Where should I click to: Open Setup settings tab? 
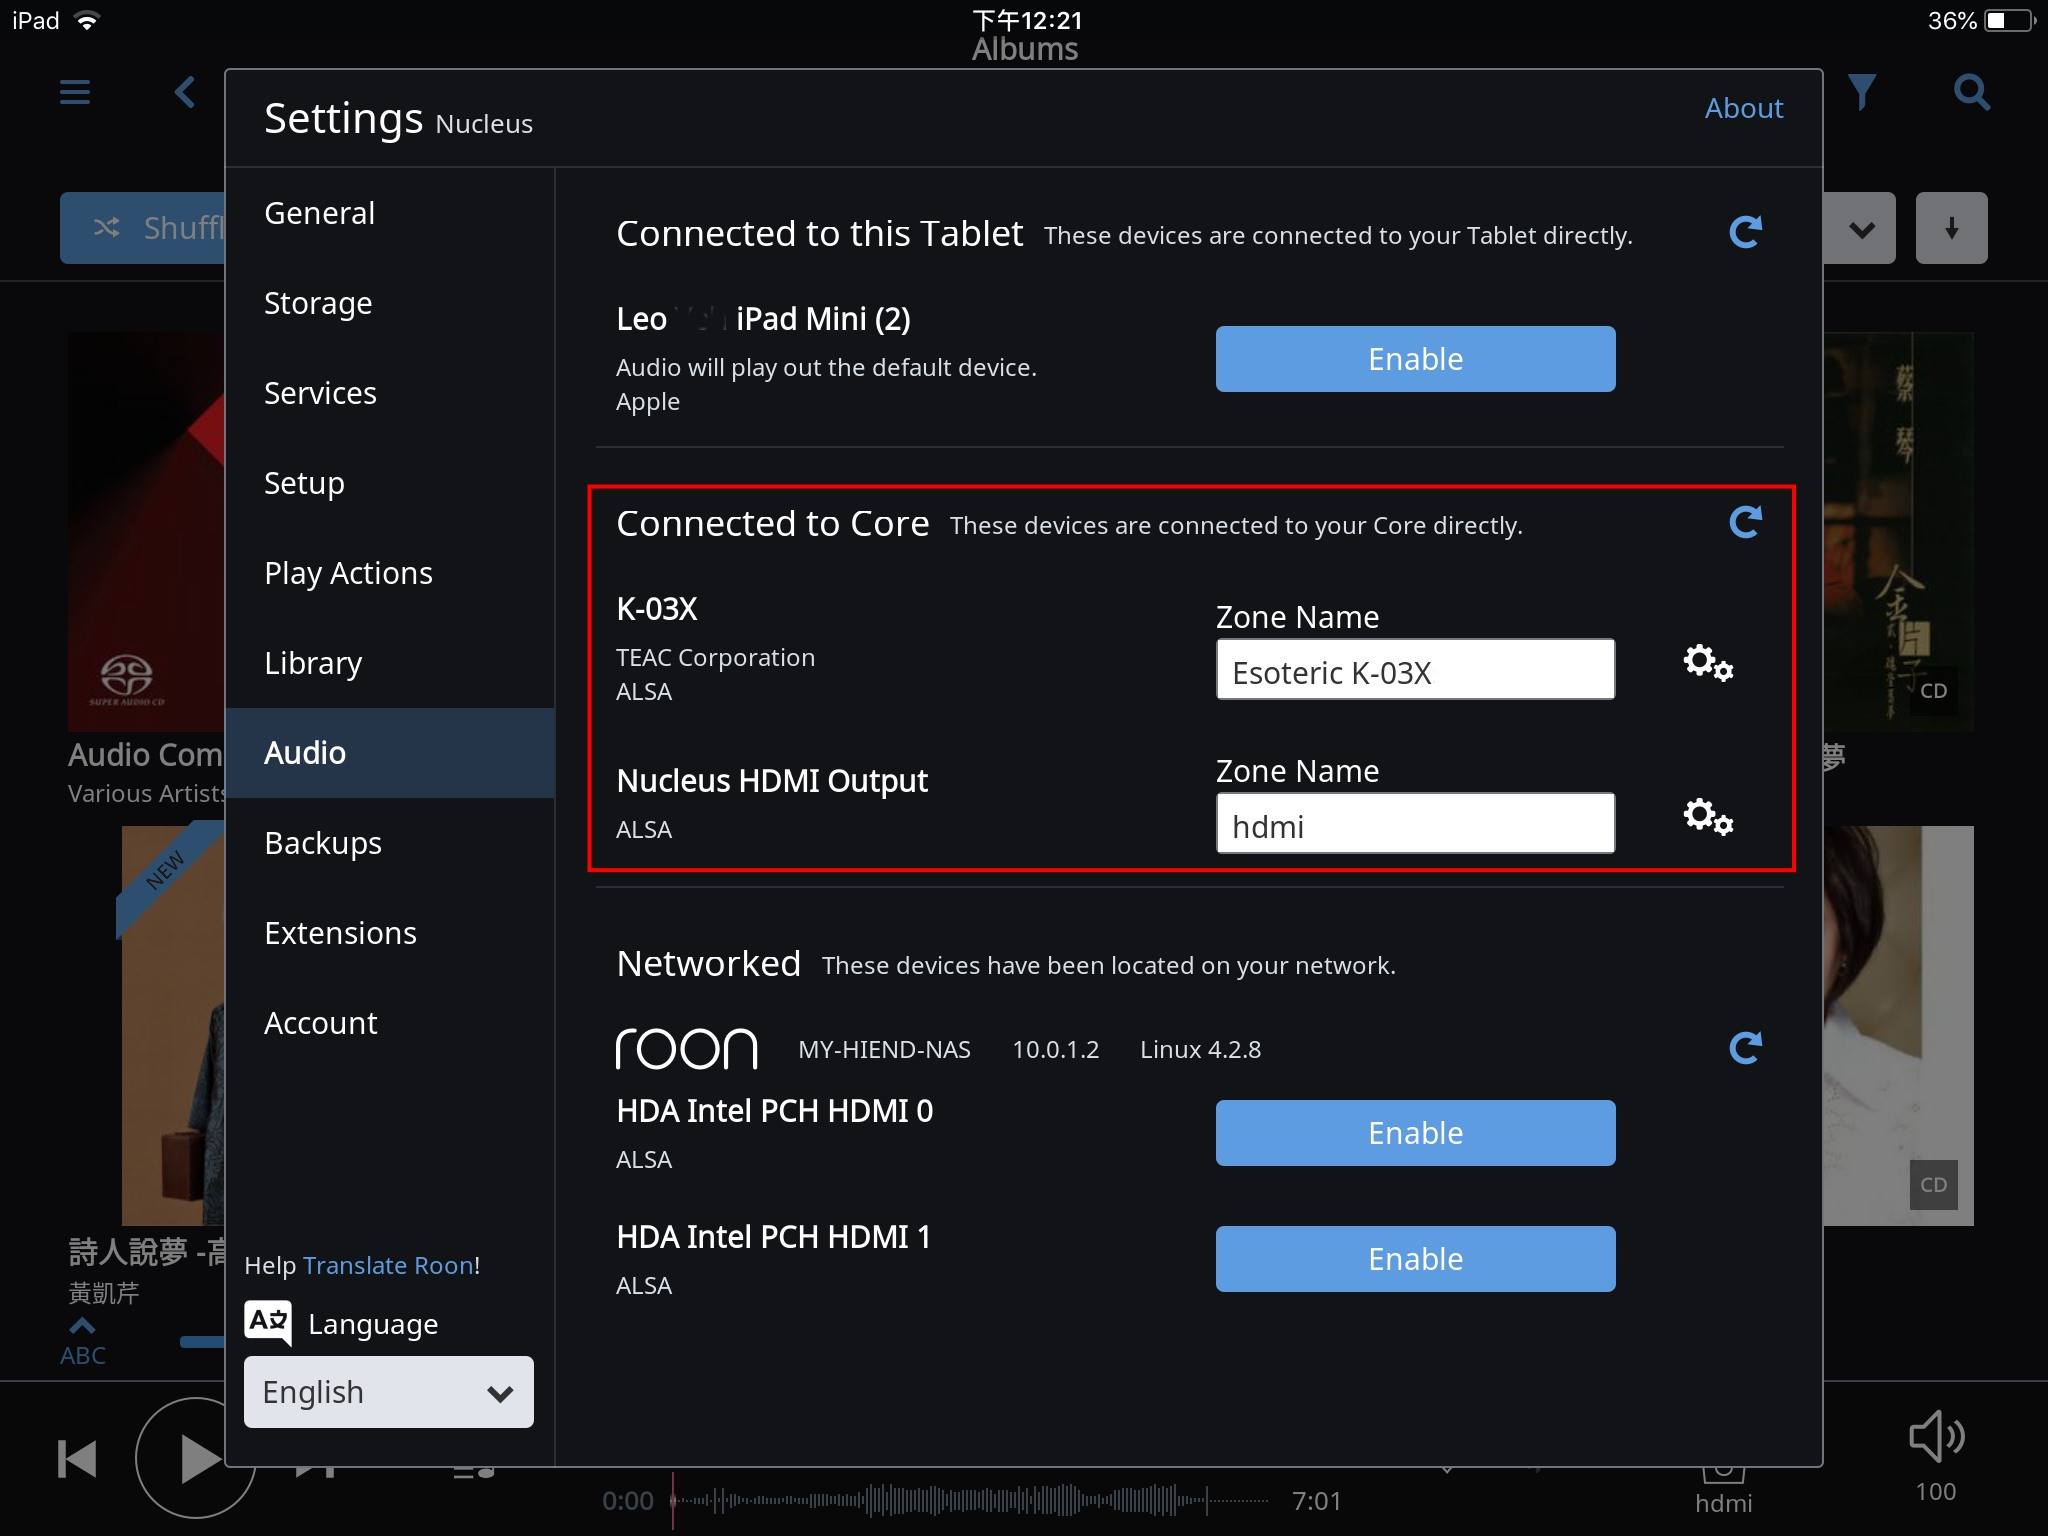pyautogui.click(x=390, y=483)
